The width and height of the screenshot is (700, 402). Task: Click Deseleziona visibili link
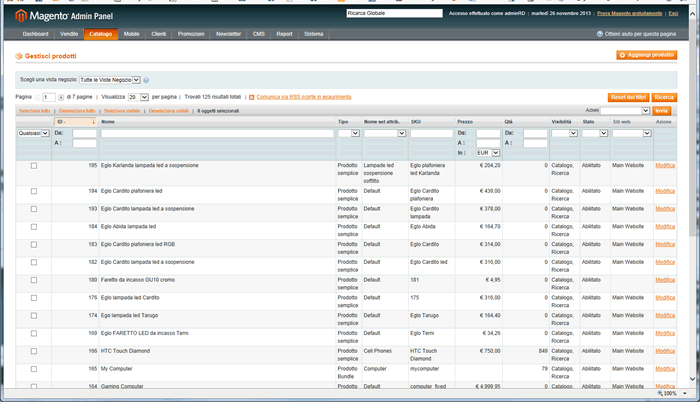point(169,111)
